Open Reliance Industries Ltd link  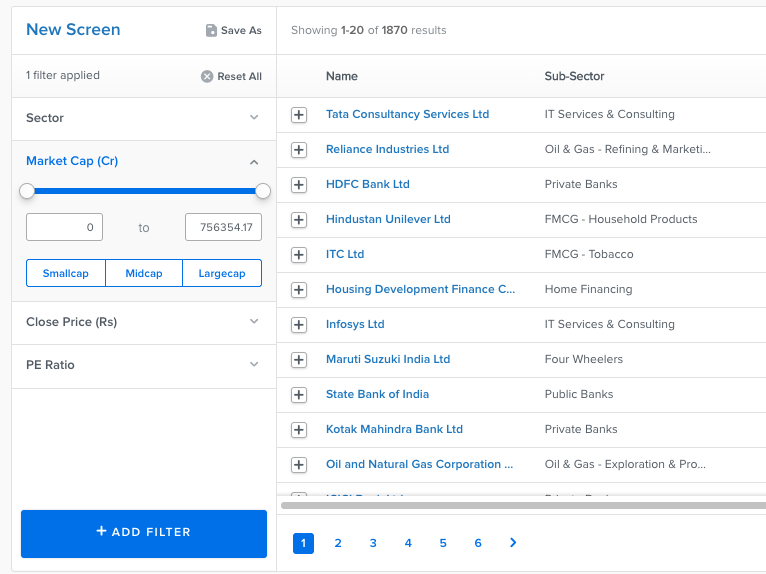(x=387, y=149)
